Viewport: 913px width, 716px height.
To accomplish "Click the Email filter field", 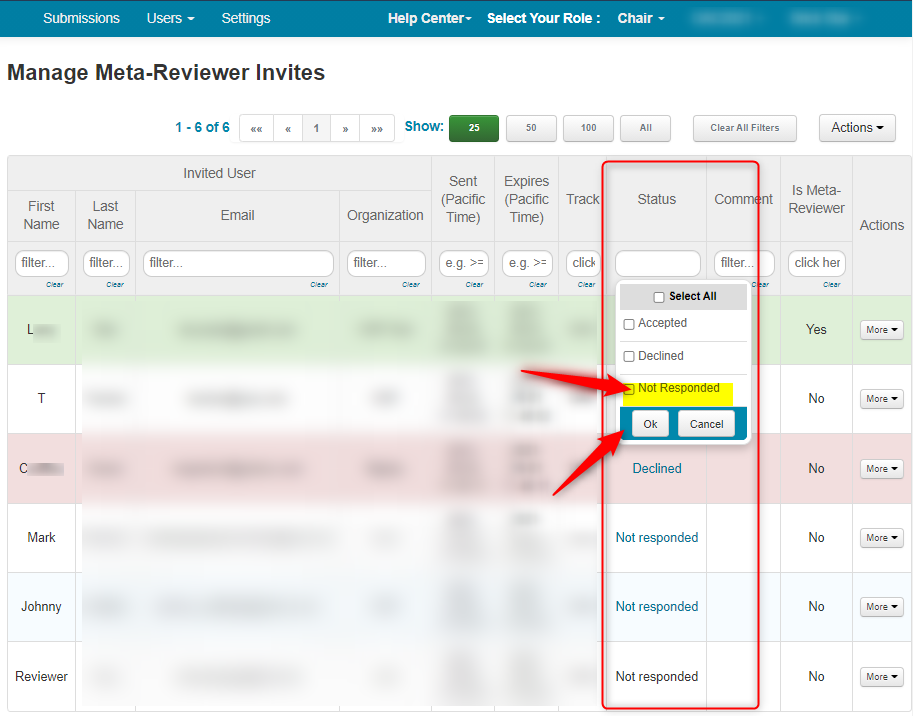I will [x=238, y=263].
